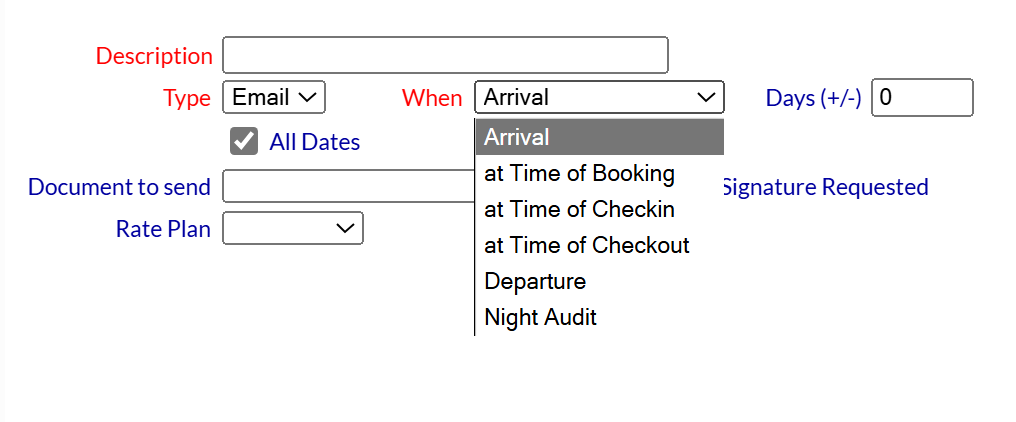1016x422 pixels.
Task: Click the Description text field
Action: [x=445, y=55]
